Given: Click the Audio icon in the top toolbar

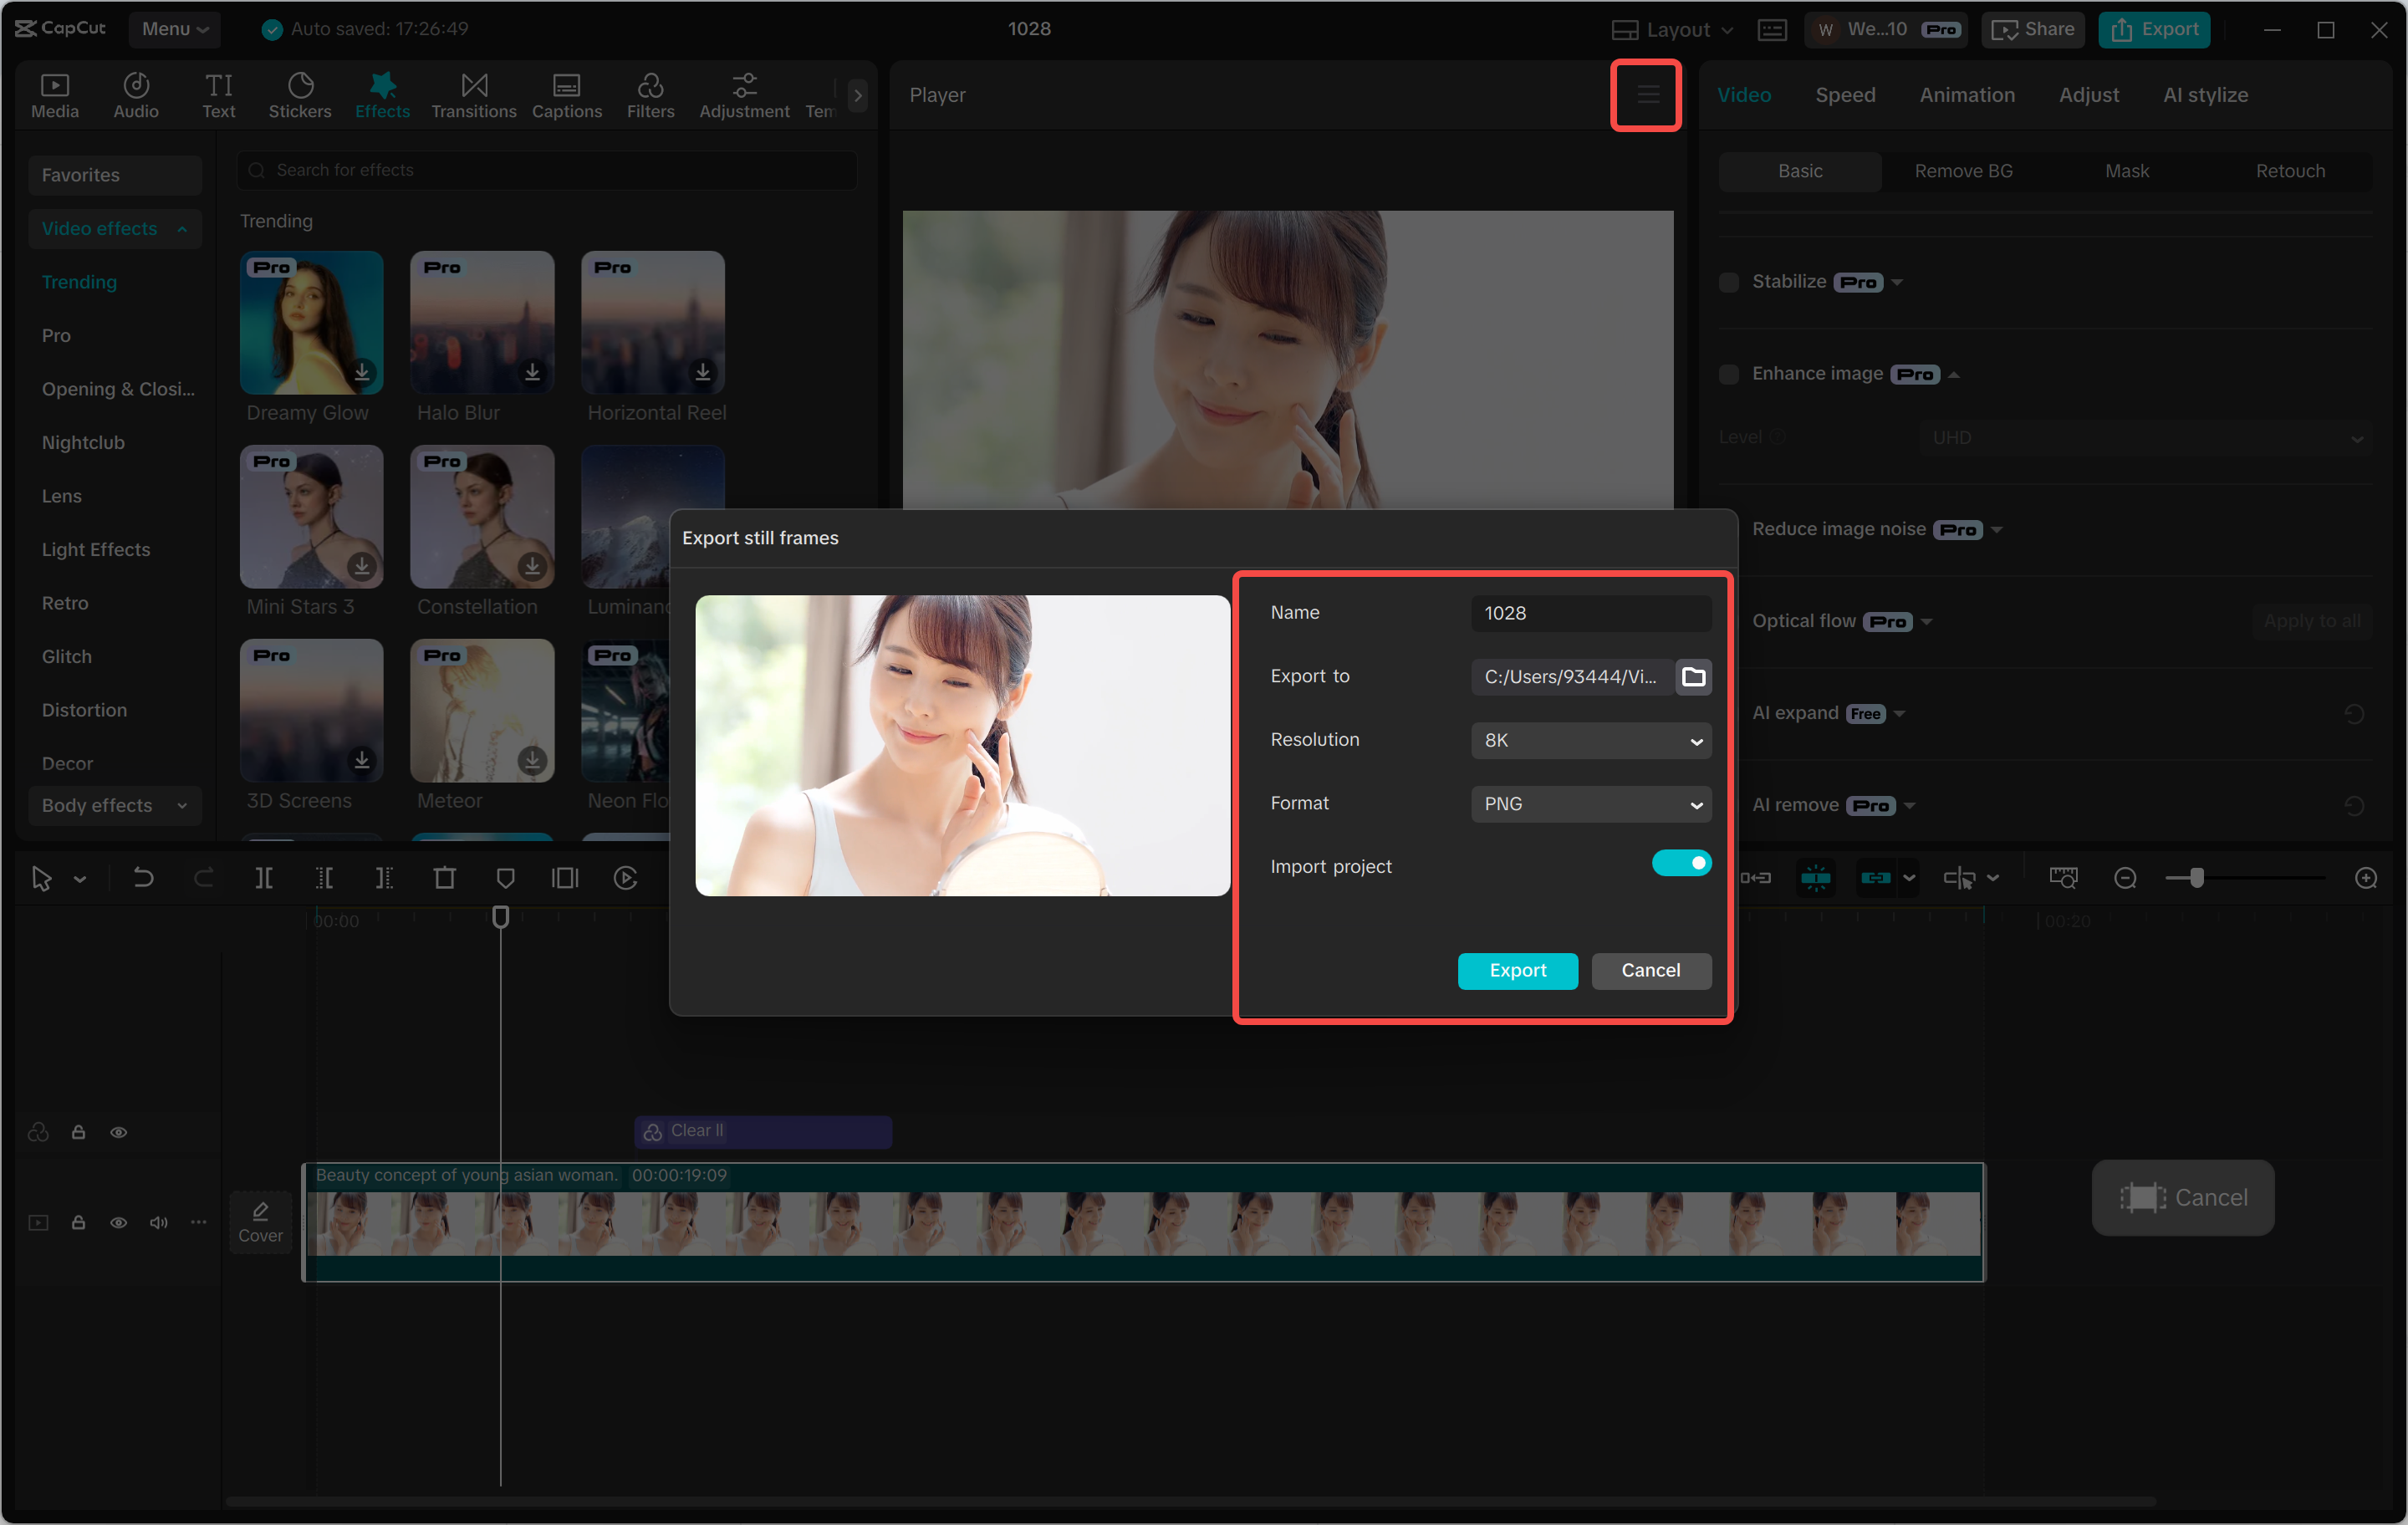Looking at the screenshot, I should click(x=135, y=94).
